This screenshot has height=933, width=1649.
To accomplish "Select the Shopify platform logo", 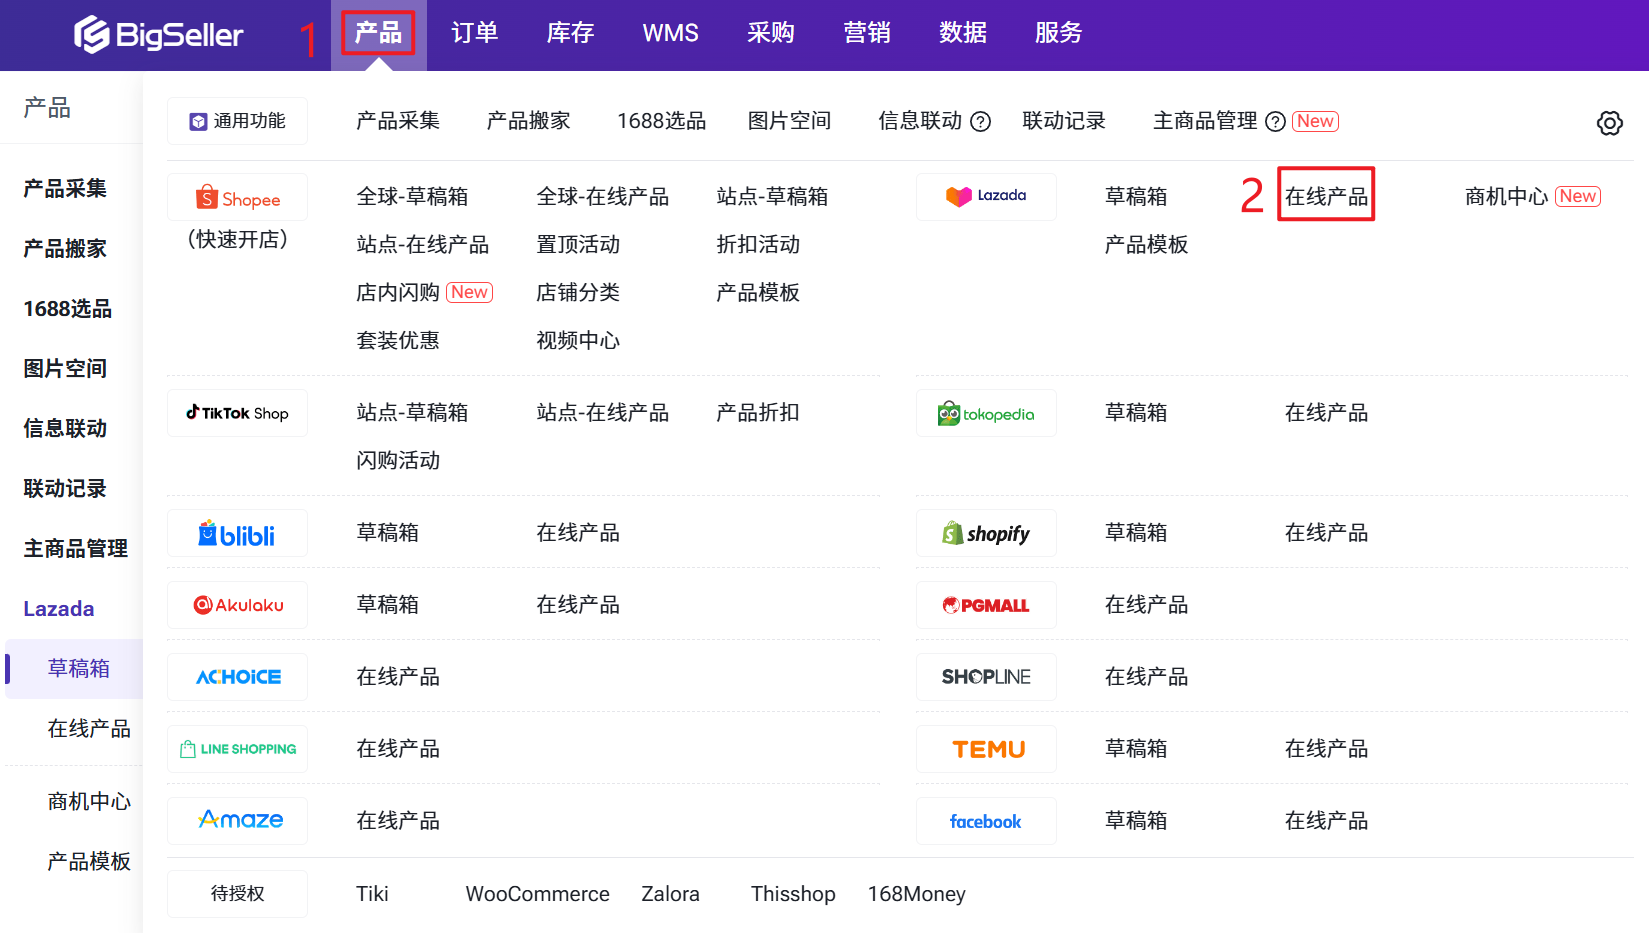I will (x=986, y=533).
